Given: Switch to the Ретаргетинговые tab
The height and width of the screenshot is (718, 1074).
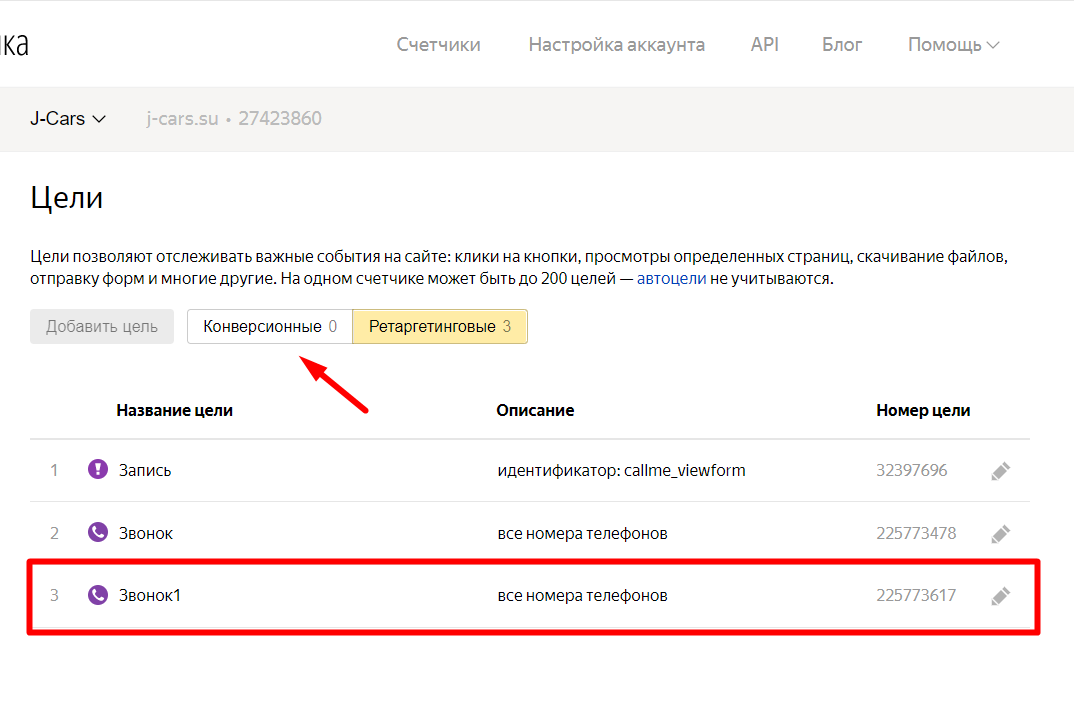Looking at the screenshot, I should [440, 326].
